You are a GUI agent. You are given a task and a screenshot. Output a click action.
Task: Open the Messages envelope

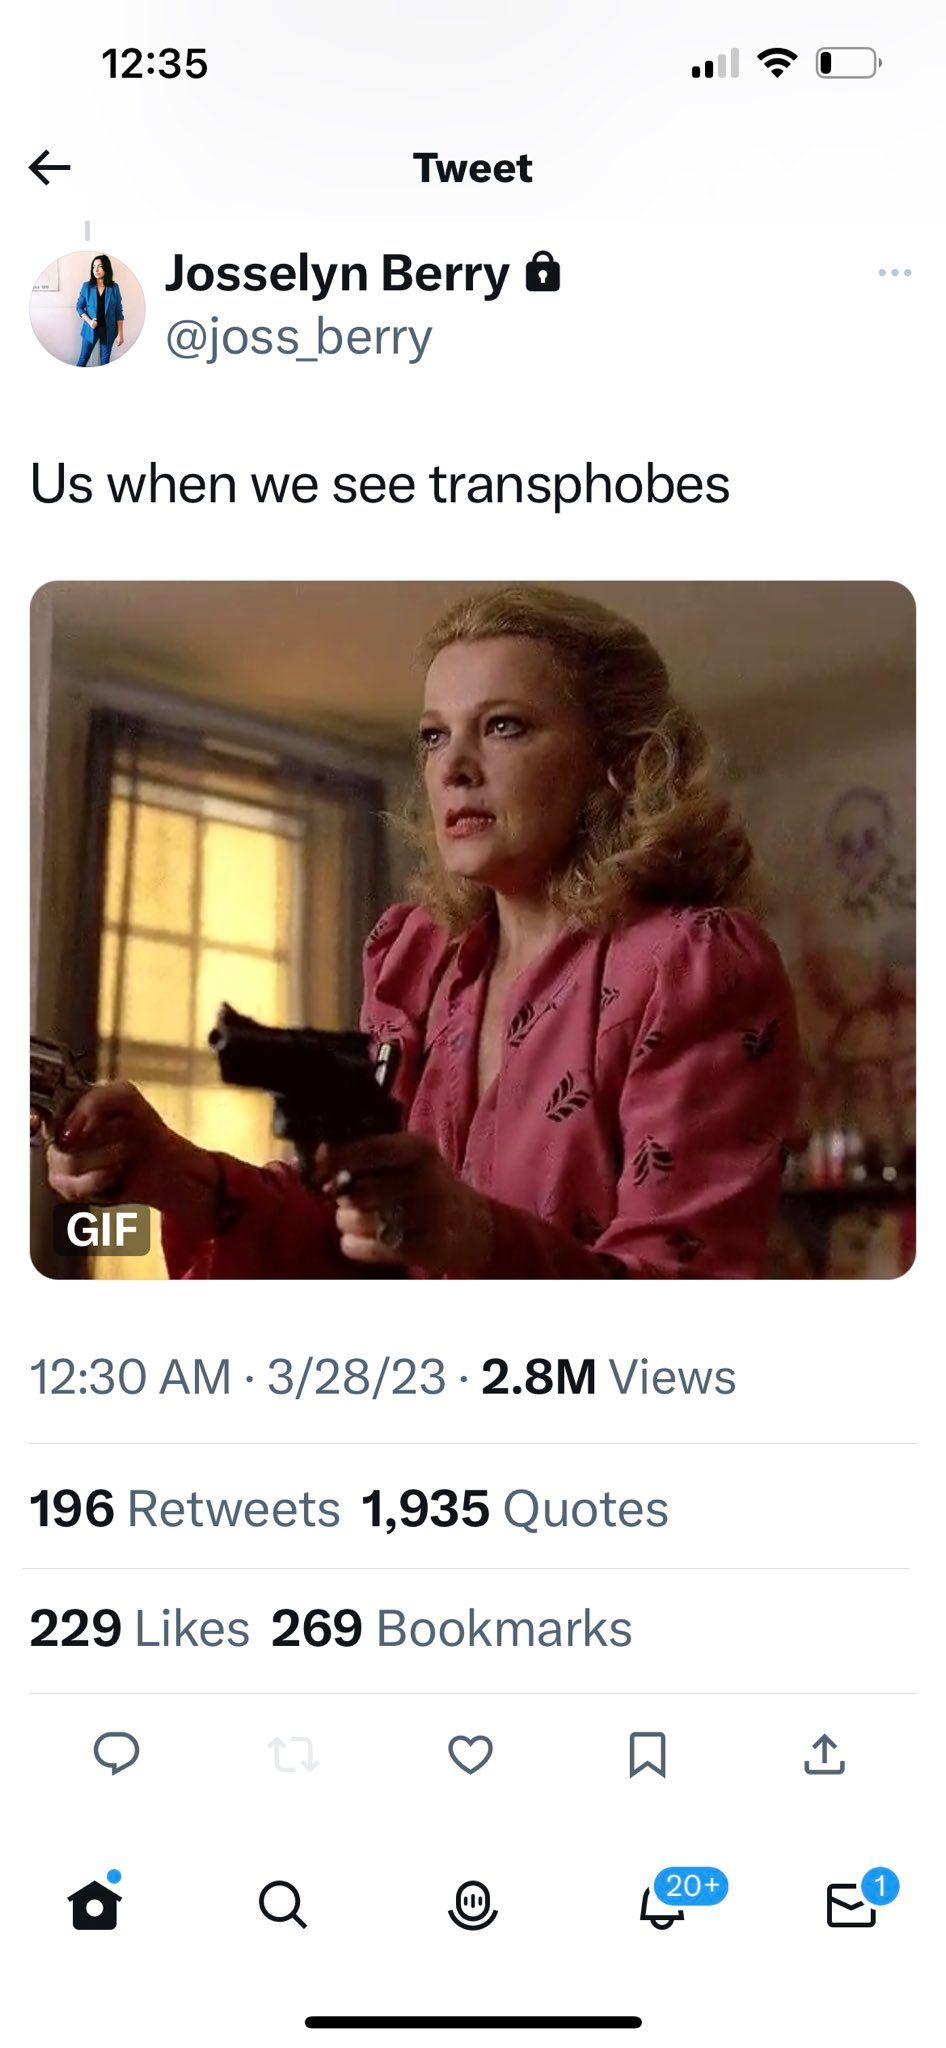[851, 1904]
